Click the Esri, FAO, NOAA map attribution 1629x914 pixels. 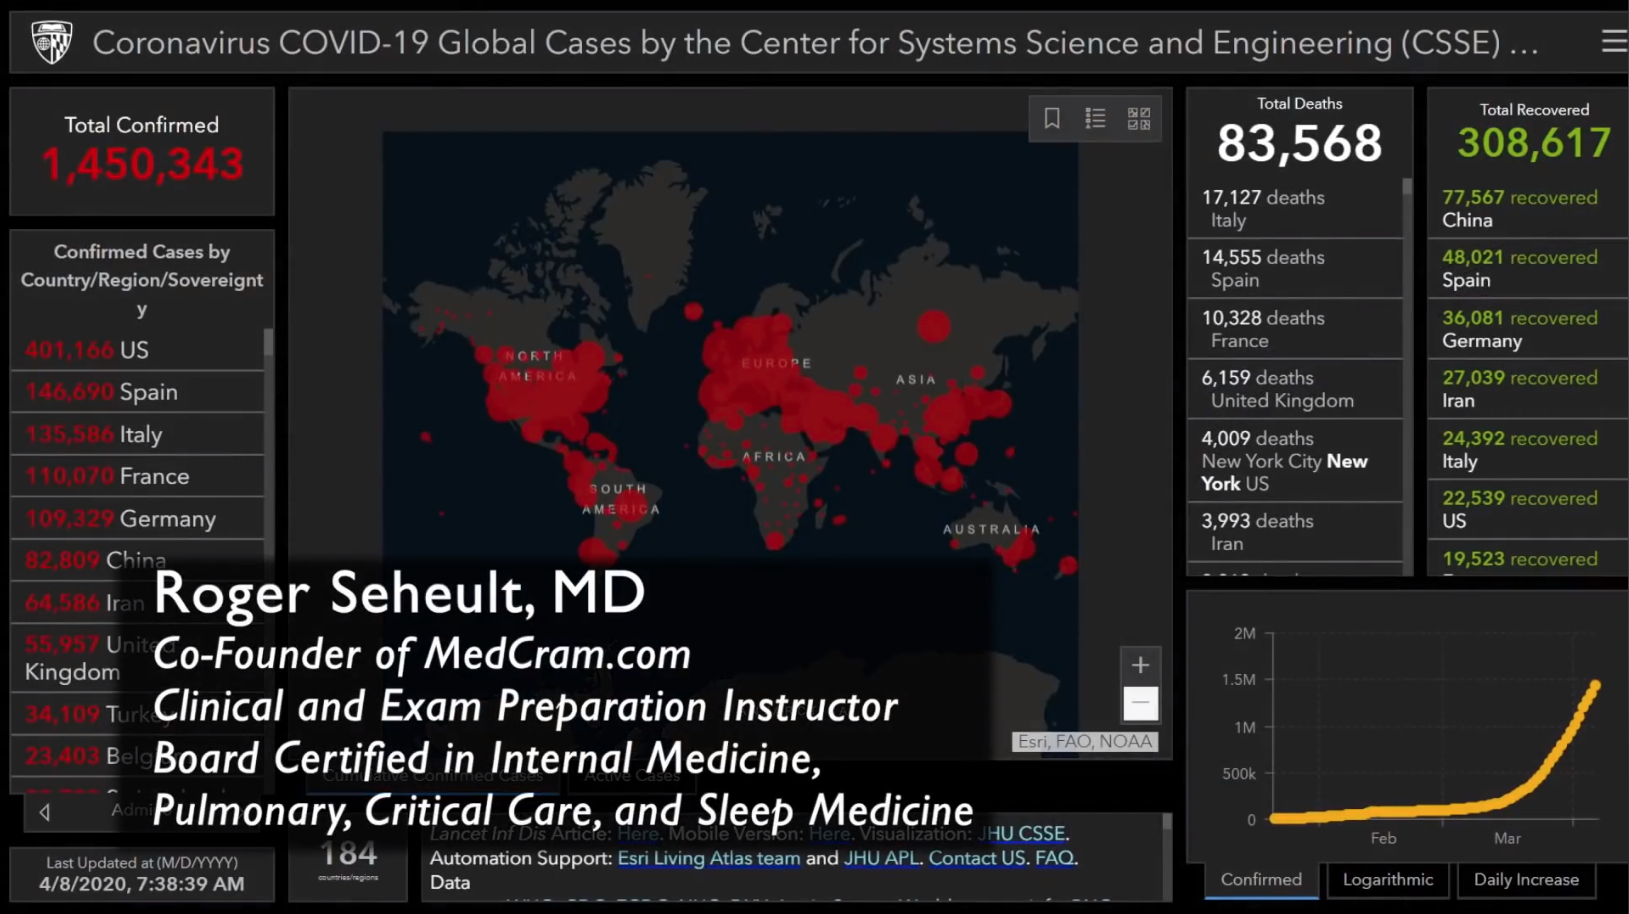pos(1085,741)
